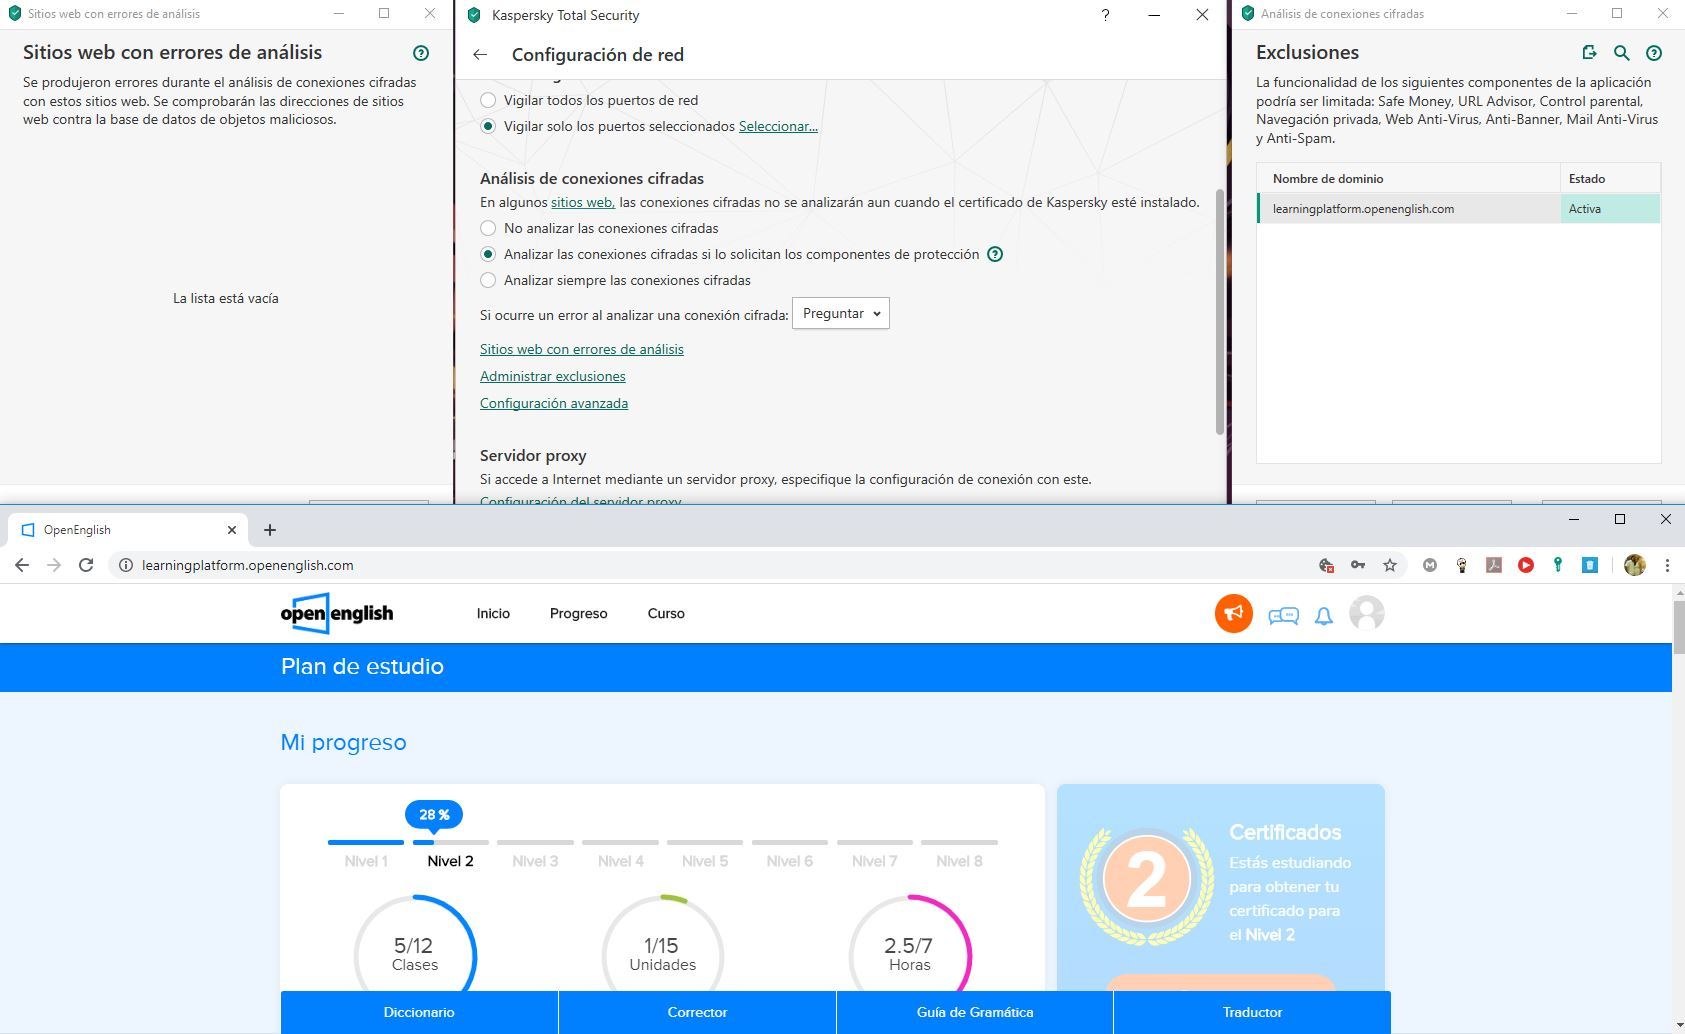Open Configuración avanzada link
The width and height of the screenshot is (1685, 1034).
click(554, 403)
